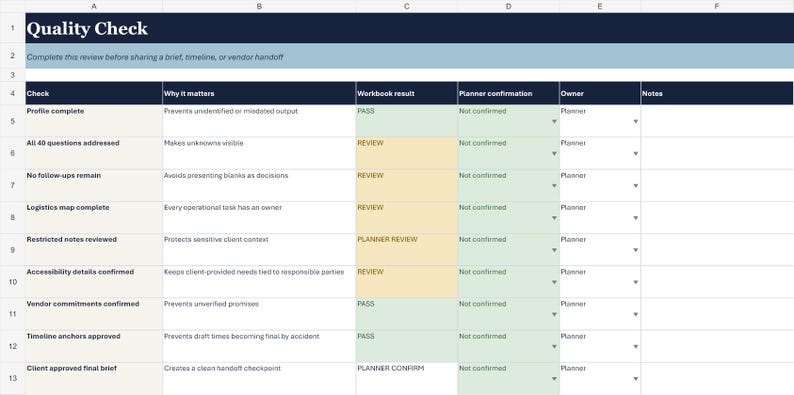Image resolution: width=794 pixels, height=395 pixels.
Task: Select row 3 header
Action: tap(13, 75)
